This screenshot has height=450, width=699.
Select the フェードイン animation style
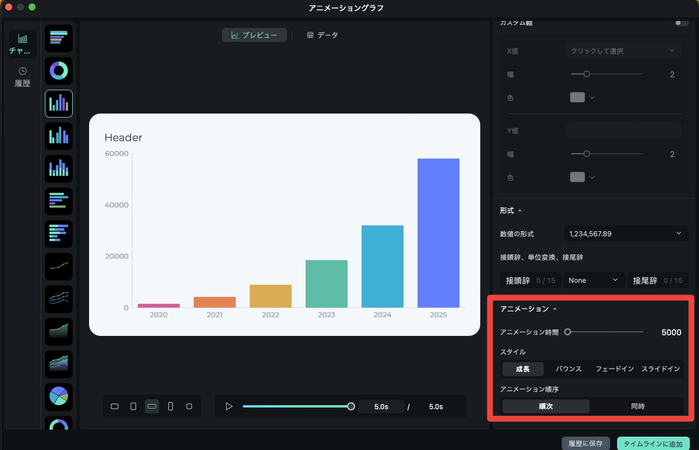615,369
